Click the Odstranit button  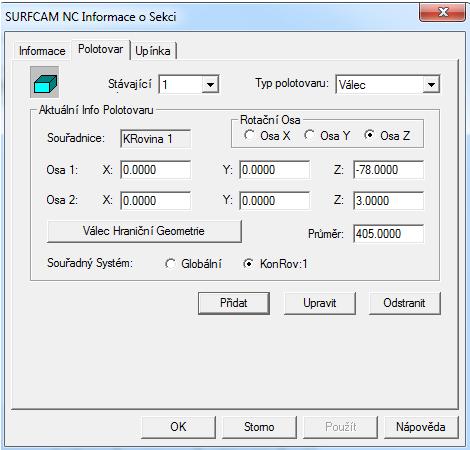(404, 303)
